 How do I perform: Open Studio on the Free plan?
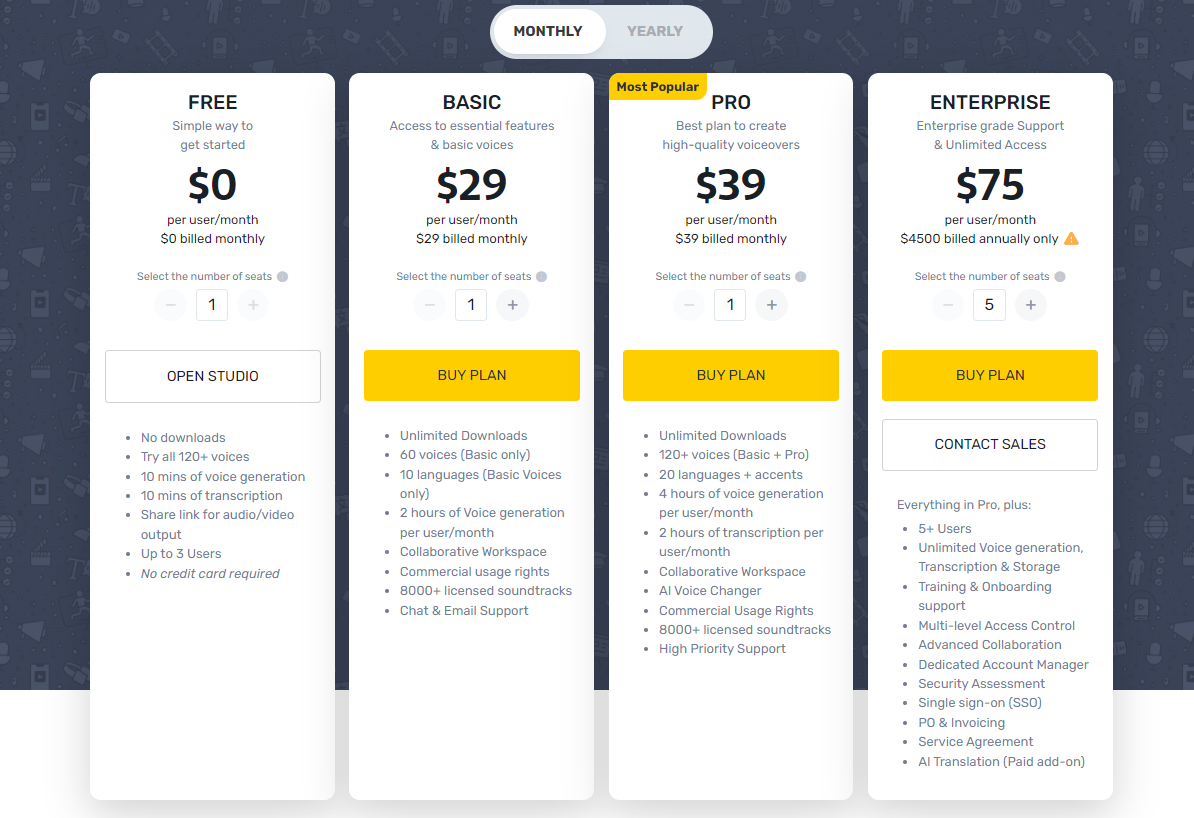[212, 376]
